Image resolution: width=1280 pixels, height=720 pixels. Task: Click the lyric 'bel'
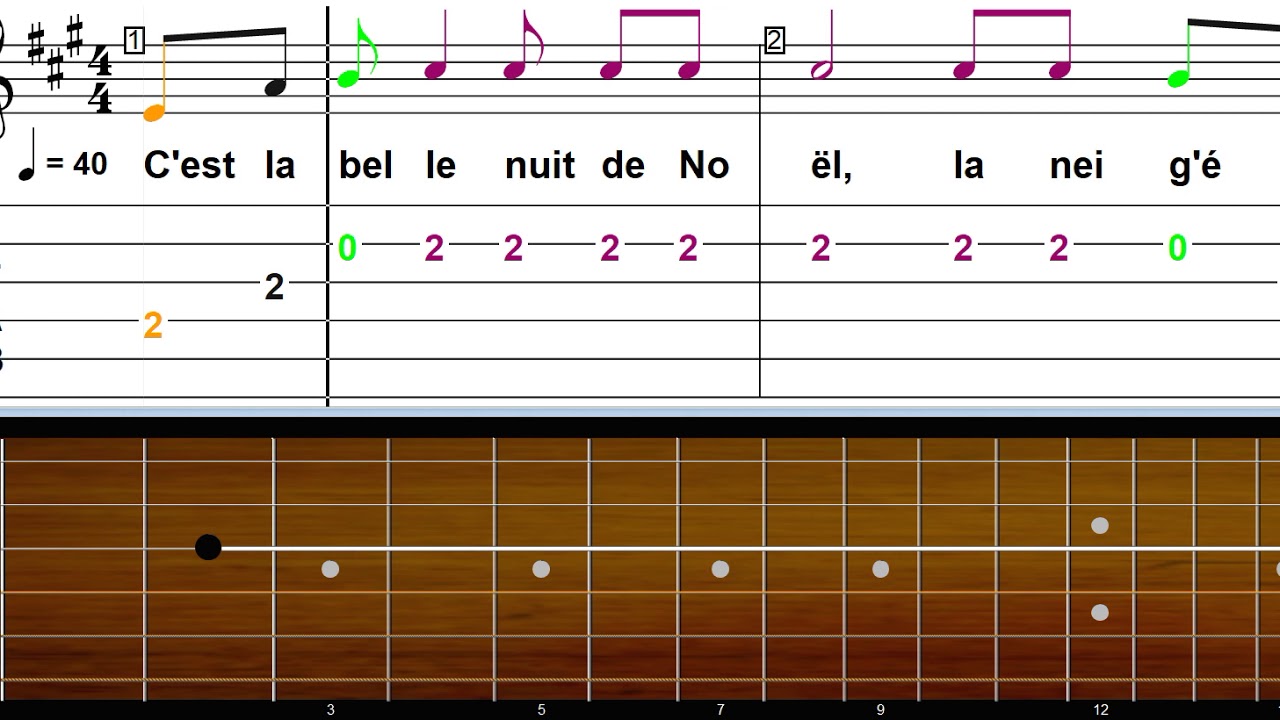366,165
